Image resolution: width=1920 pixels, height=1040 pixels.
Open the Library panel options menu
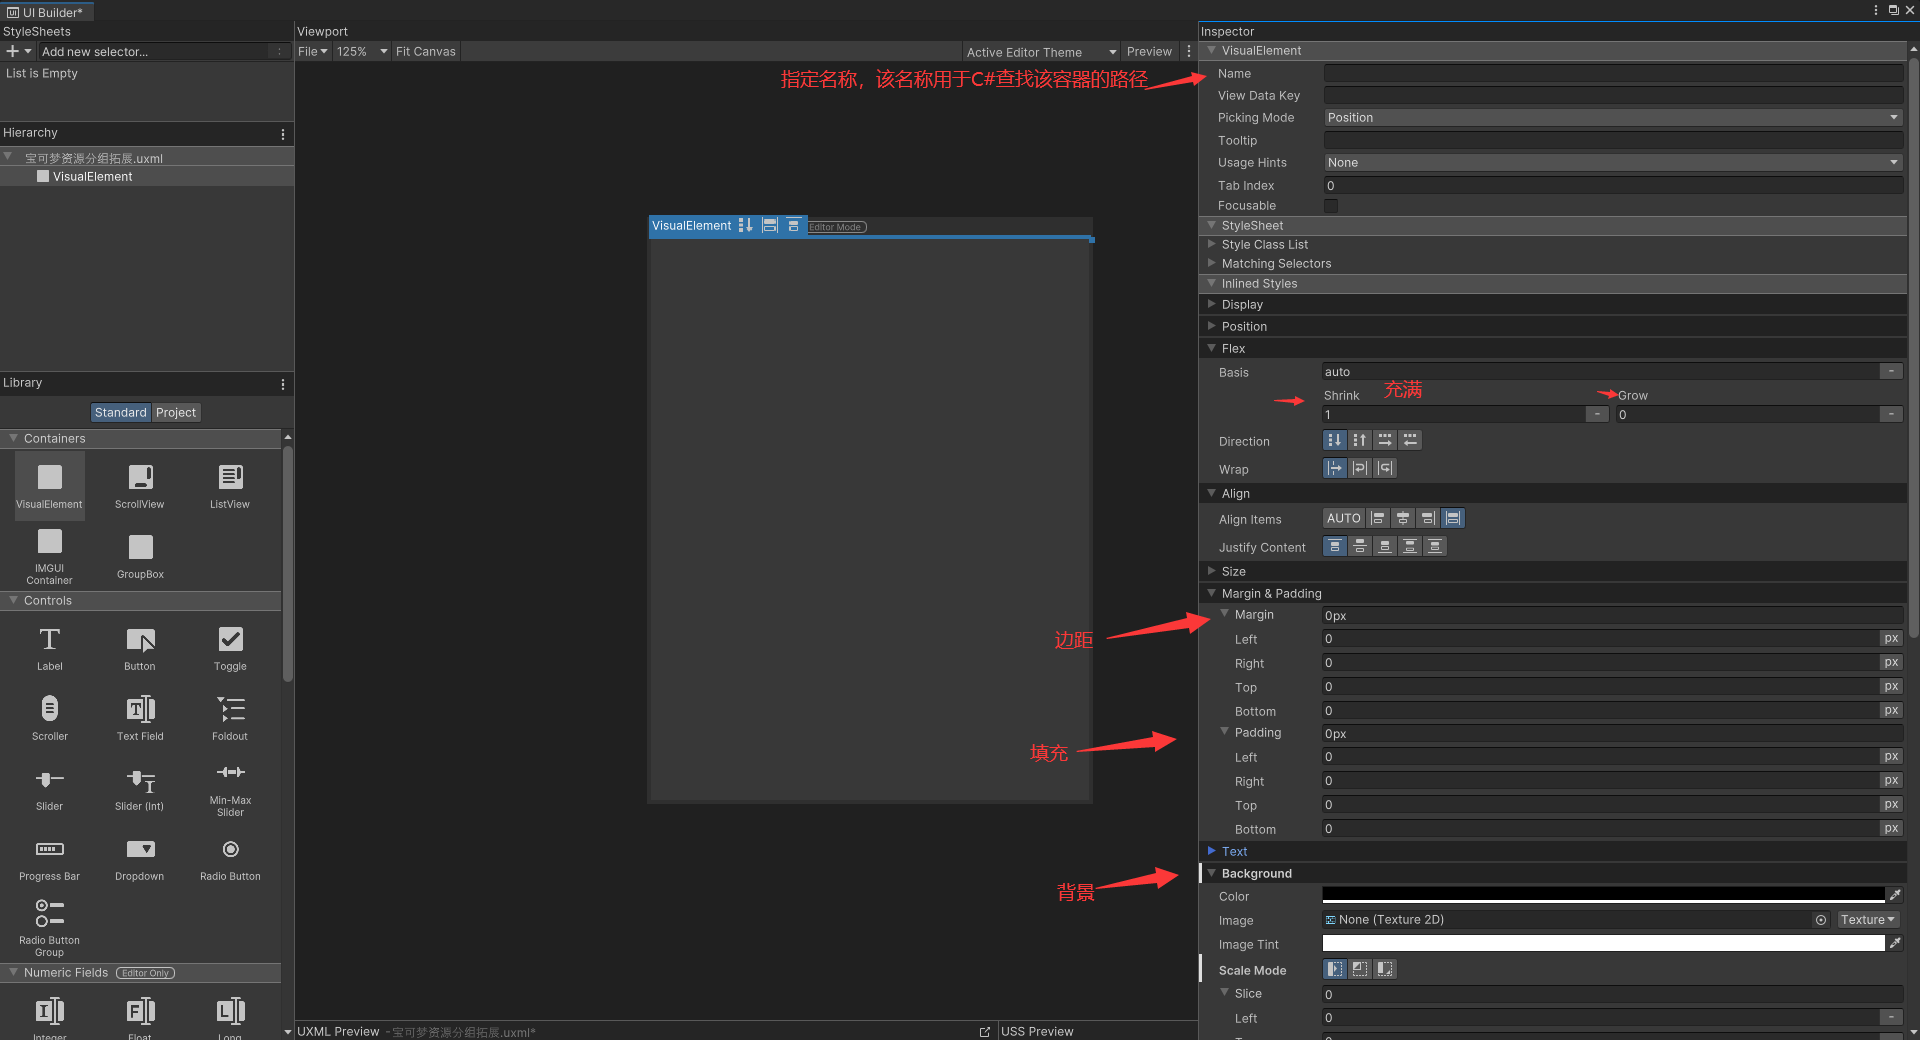pyautogui.click(x=283, y=384)
